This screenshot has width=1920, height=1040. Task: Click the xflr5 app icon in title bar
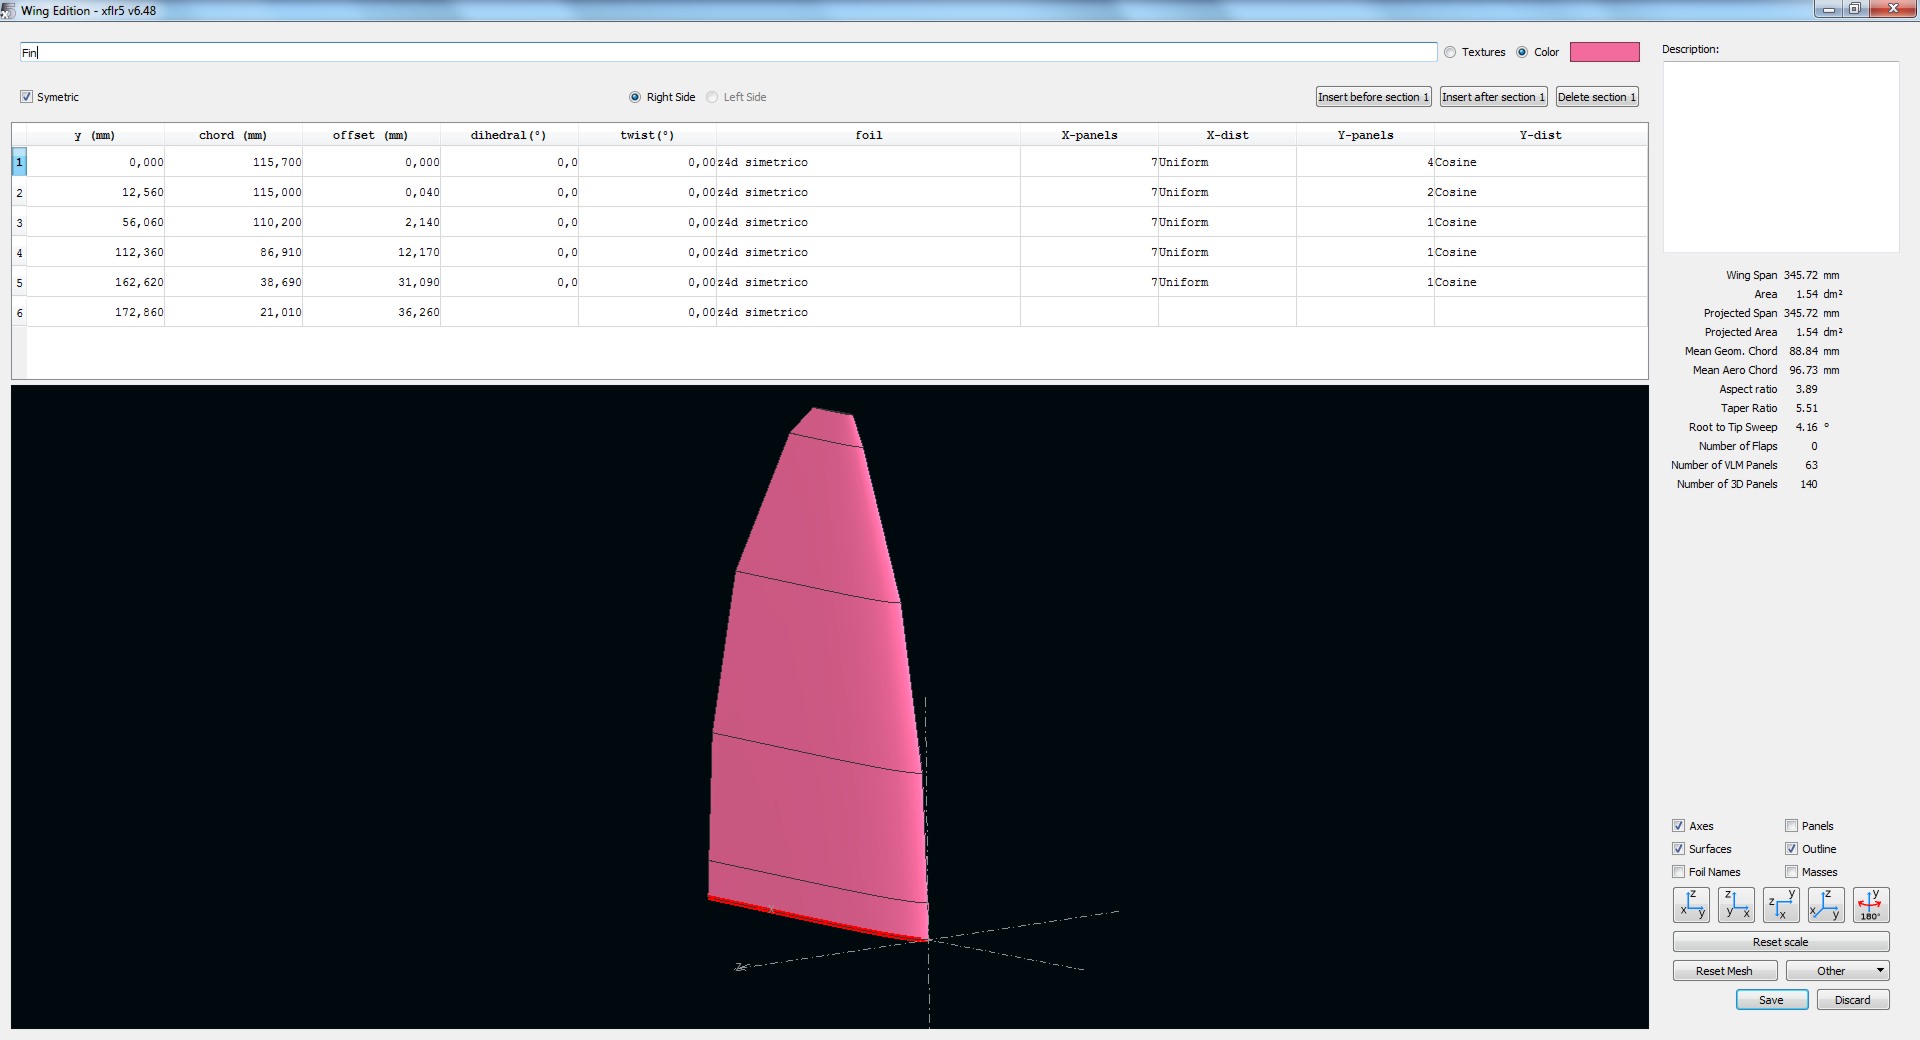pos(8,10)
